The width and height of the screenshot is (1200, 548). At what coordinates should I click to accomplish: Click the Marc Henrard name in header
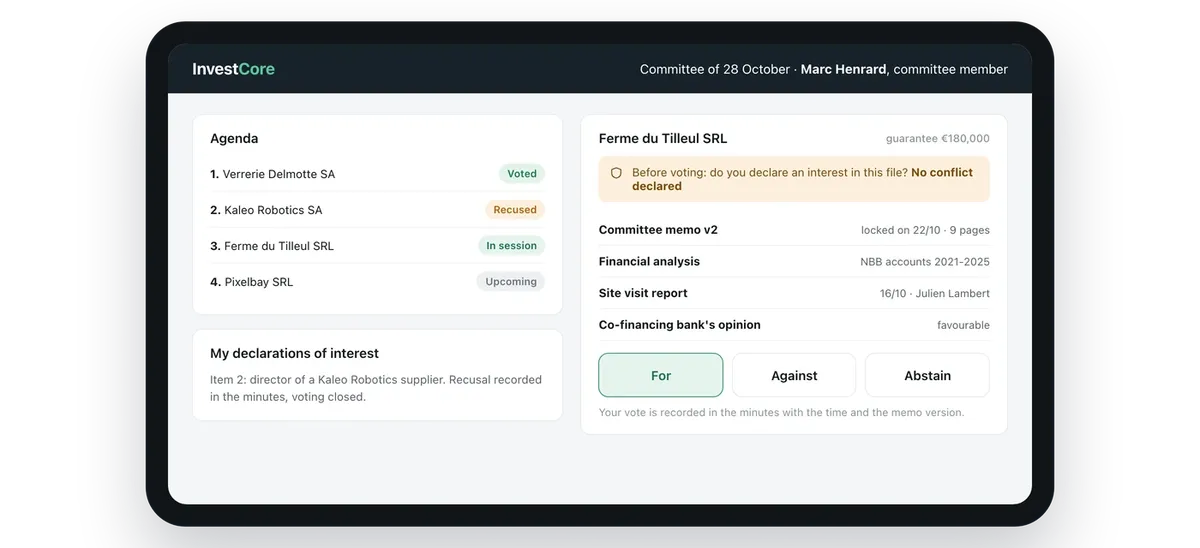pyautogui.click(x=843, y=70)
